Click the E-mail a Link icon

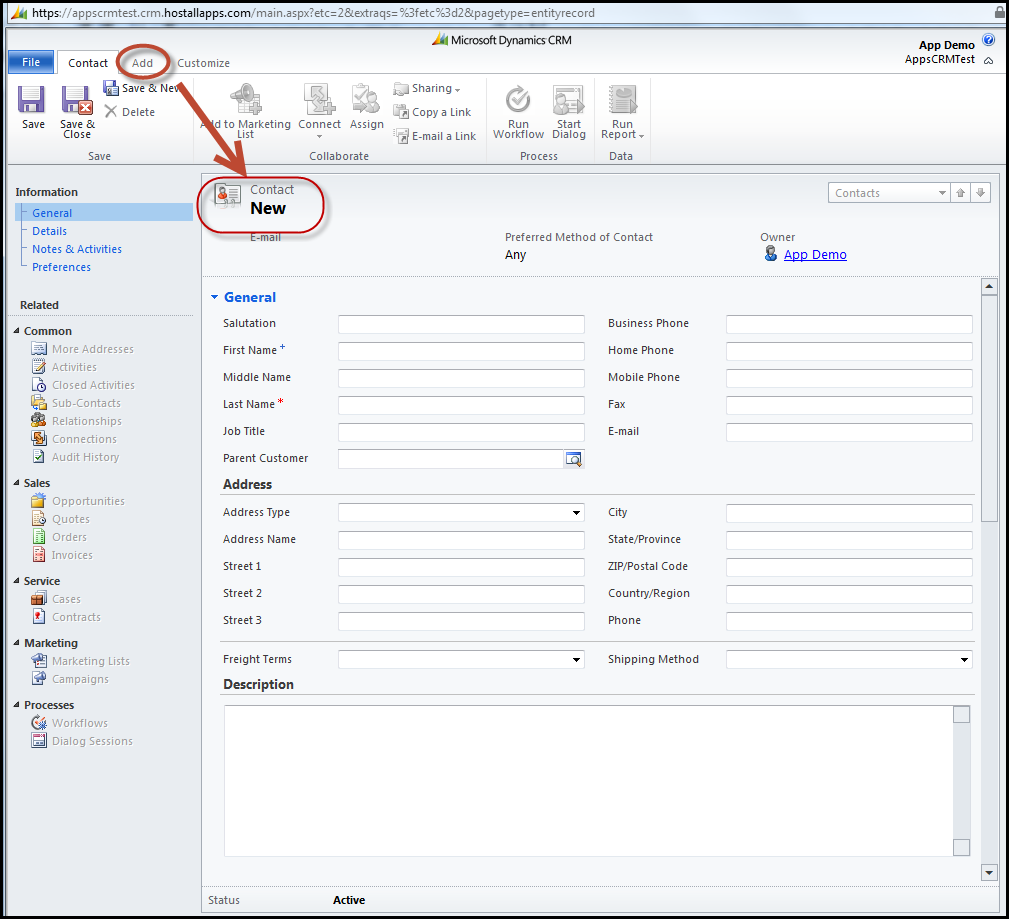(402, 136)
